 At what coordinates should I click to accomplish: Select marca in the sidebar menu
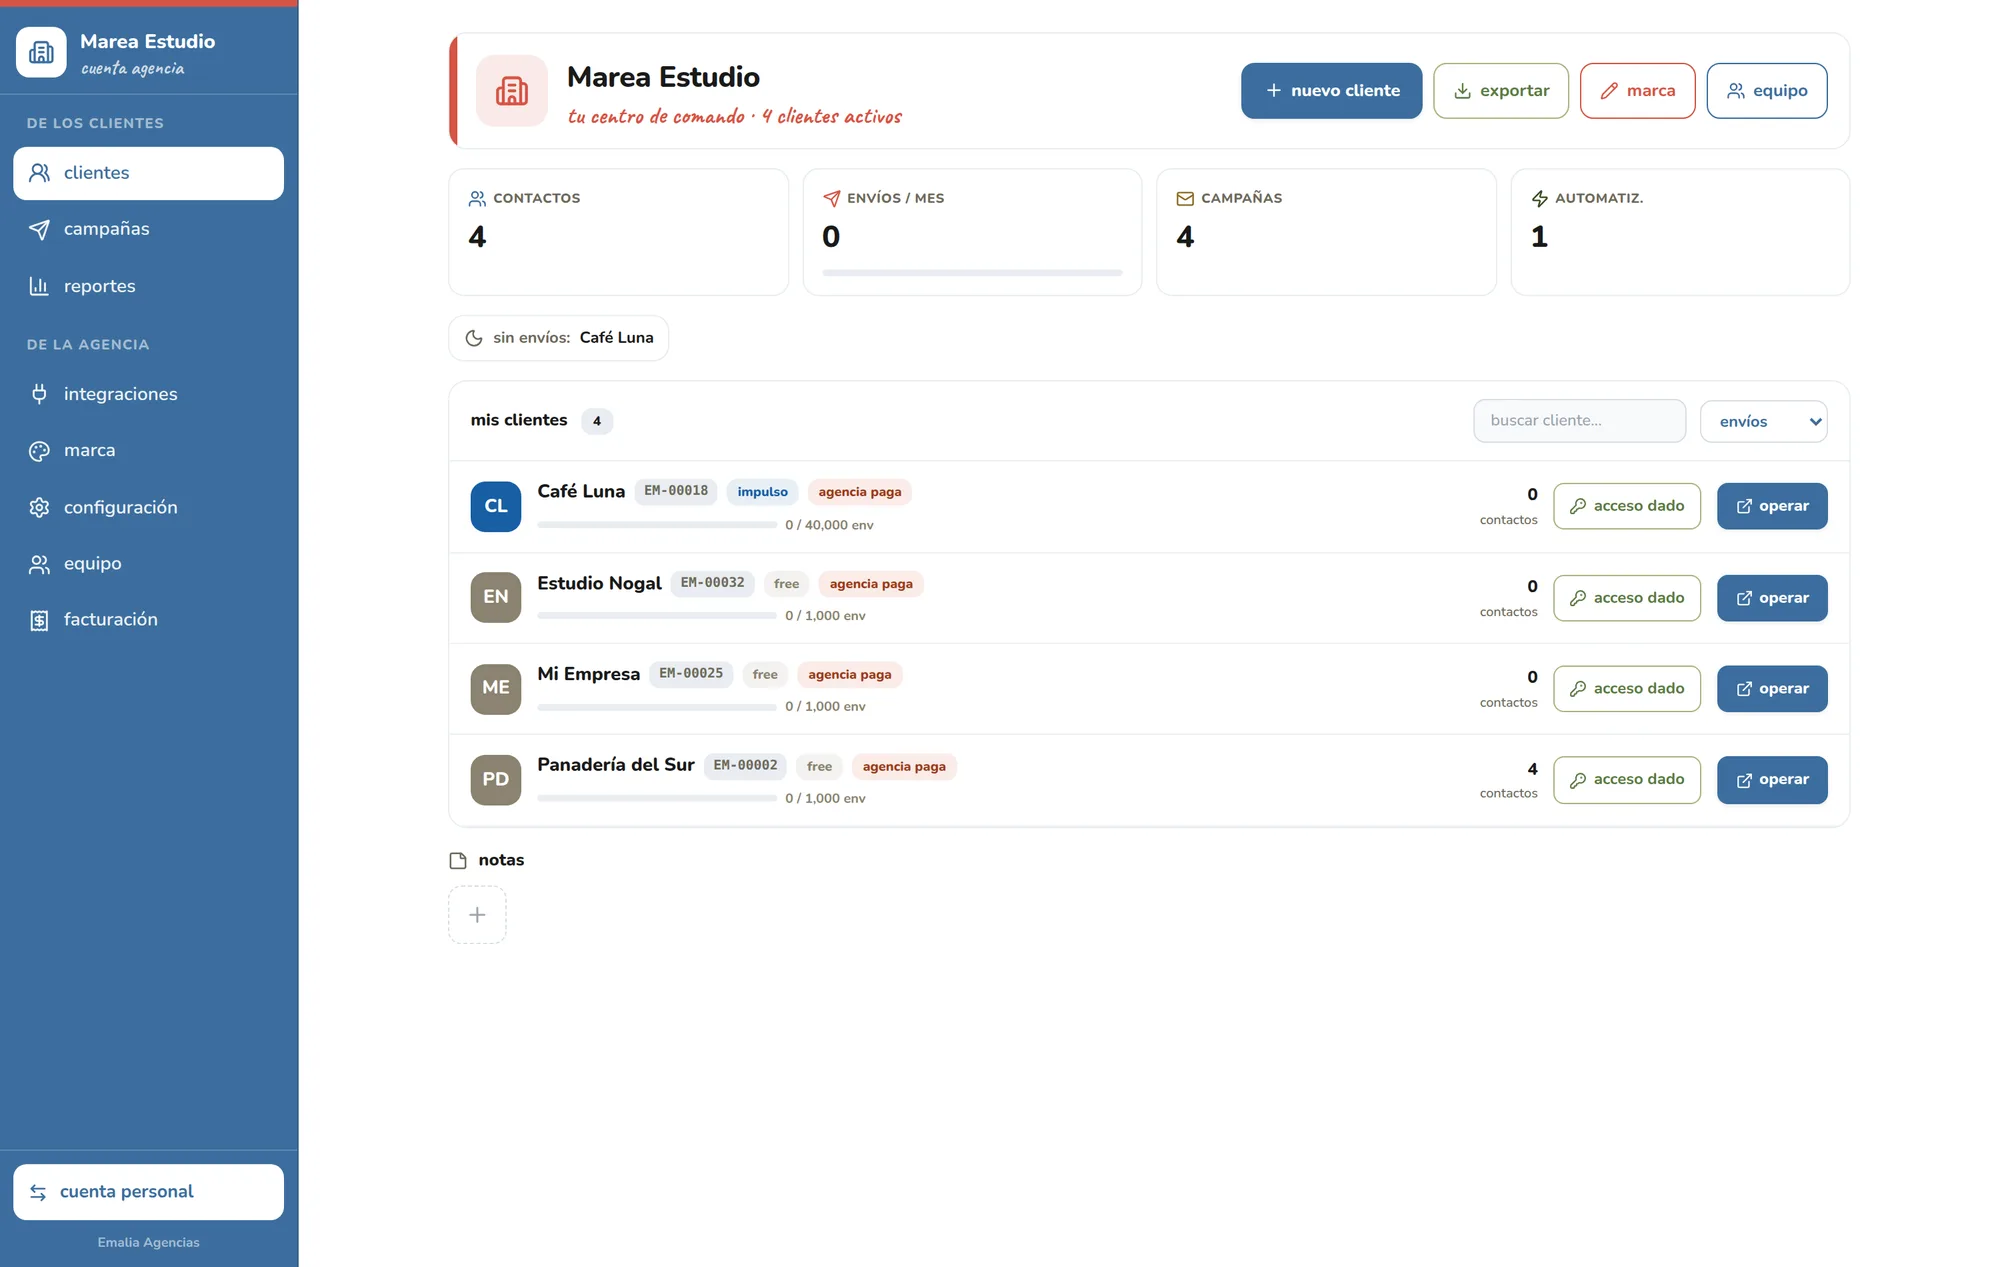coord(148,450)
